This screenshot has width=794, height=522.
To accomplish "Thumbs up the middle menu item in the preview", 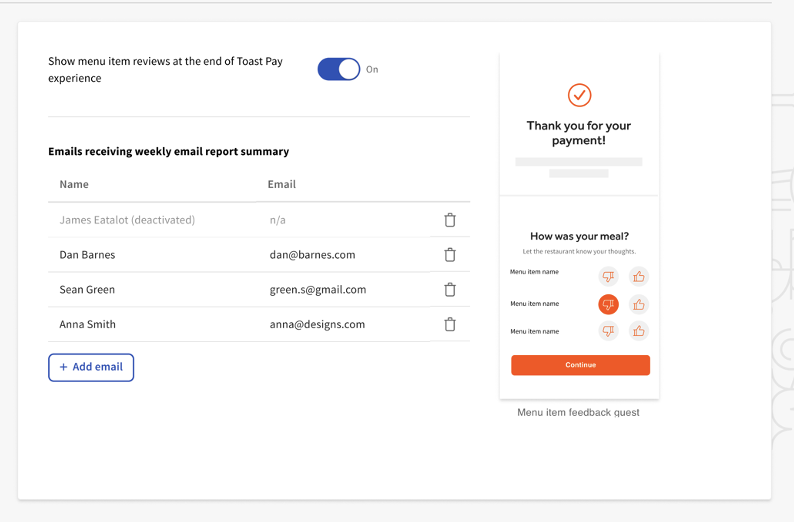I will (639, 304).
